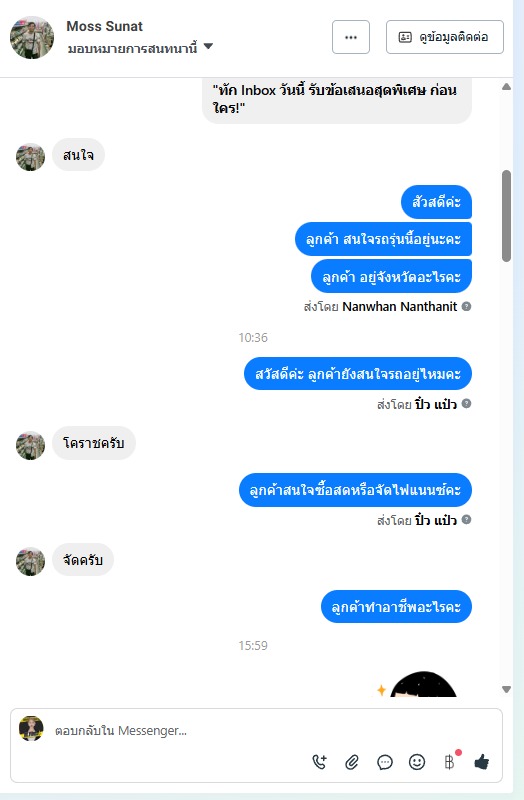Attach a file using the paperclip icon
Viewport: 524px width, 800px height.
(x=352, y=762)
